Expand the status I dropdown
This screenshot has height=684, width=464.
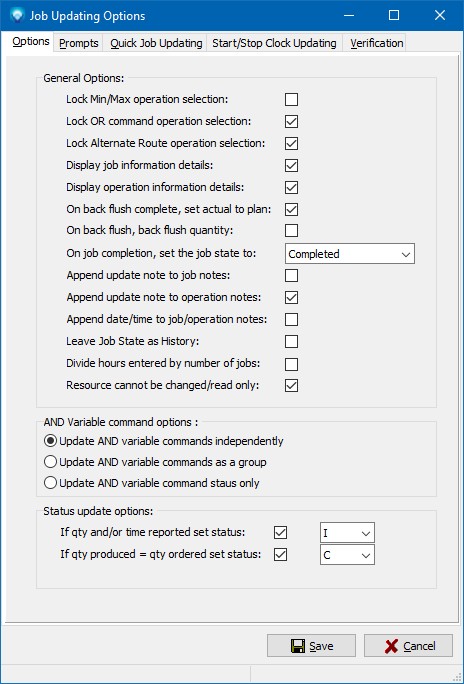pyautogui.click(x=347, y=533)
